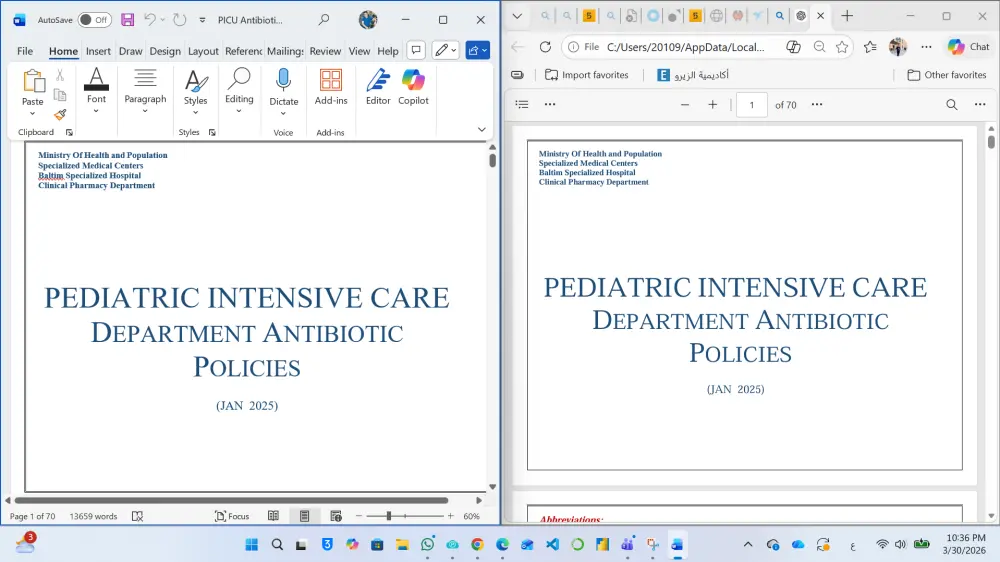
Task: Open the Other favorites folder
Action: 946,75
